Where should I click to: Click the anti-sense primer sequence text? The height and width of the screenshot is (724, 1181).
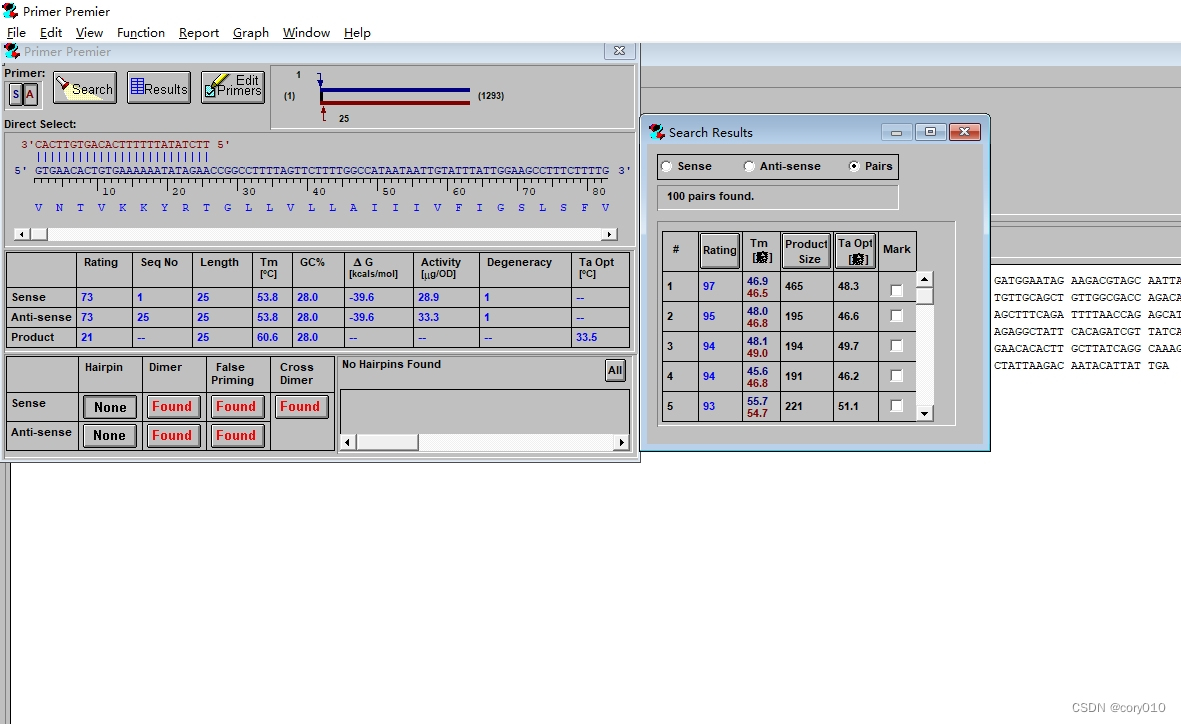122,145
